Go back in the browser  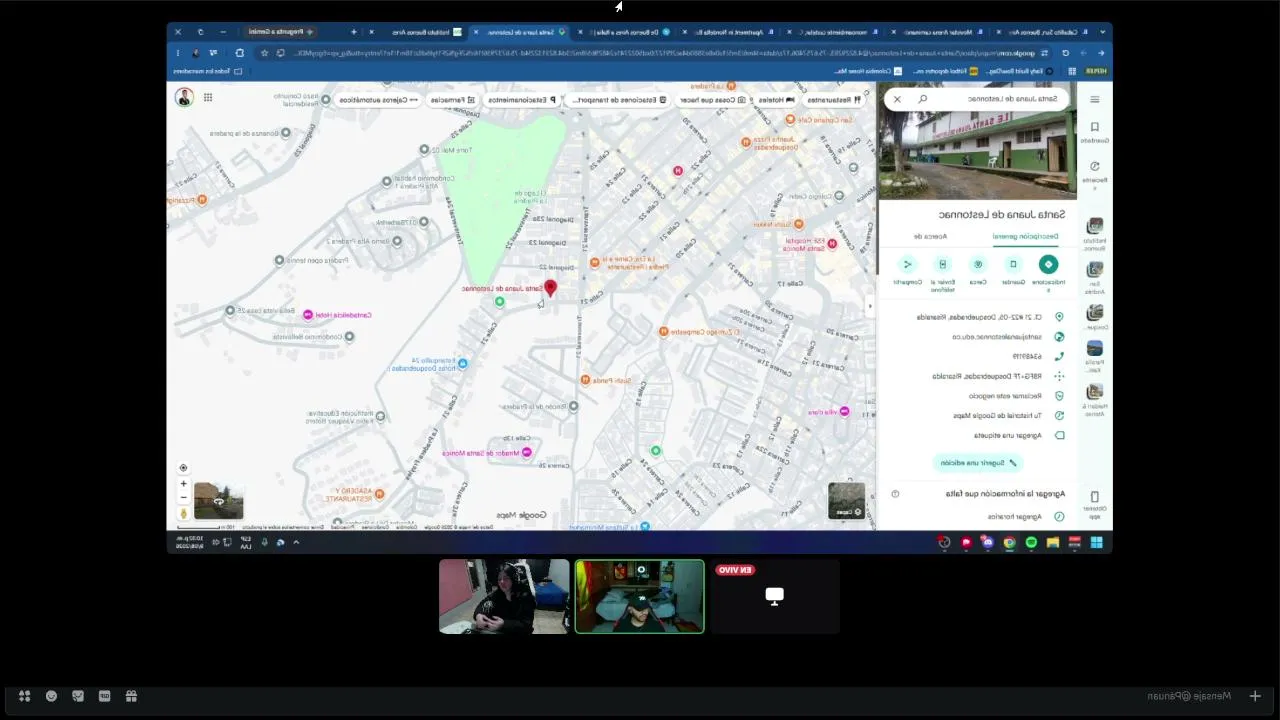point(1101,53)
